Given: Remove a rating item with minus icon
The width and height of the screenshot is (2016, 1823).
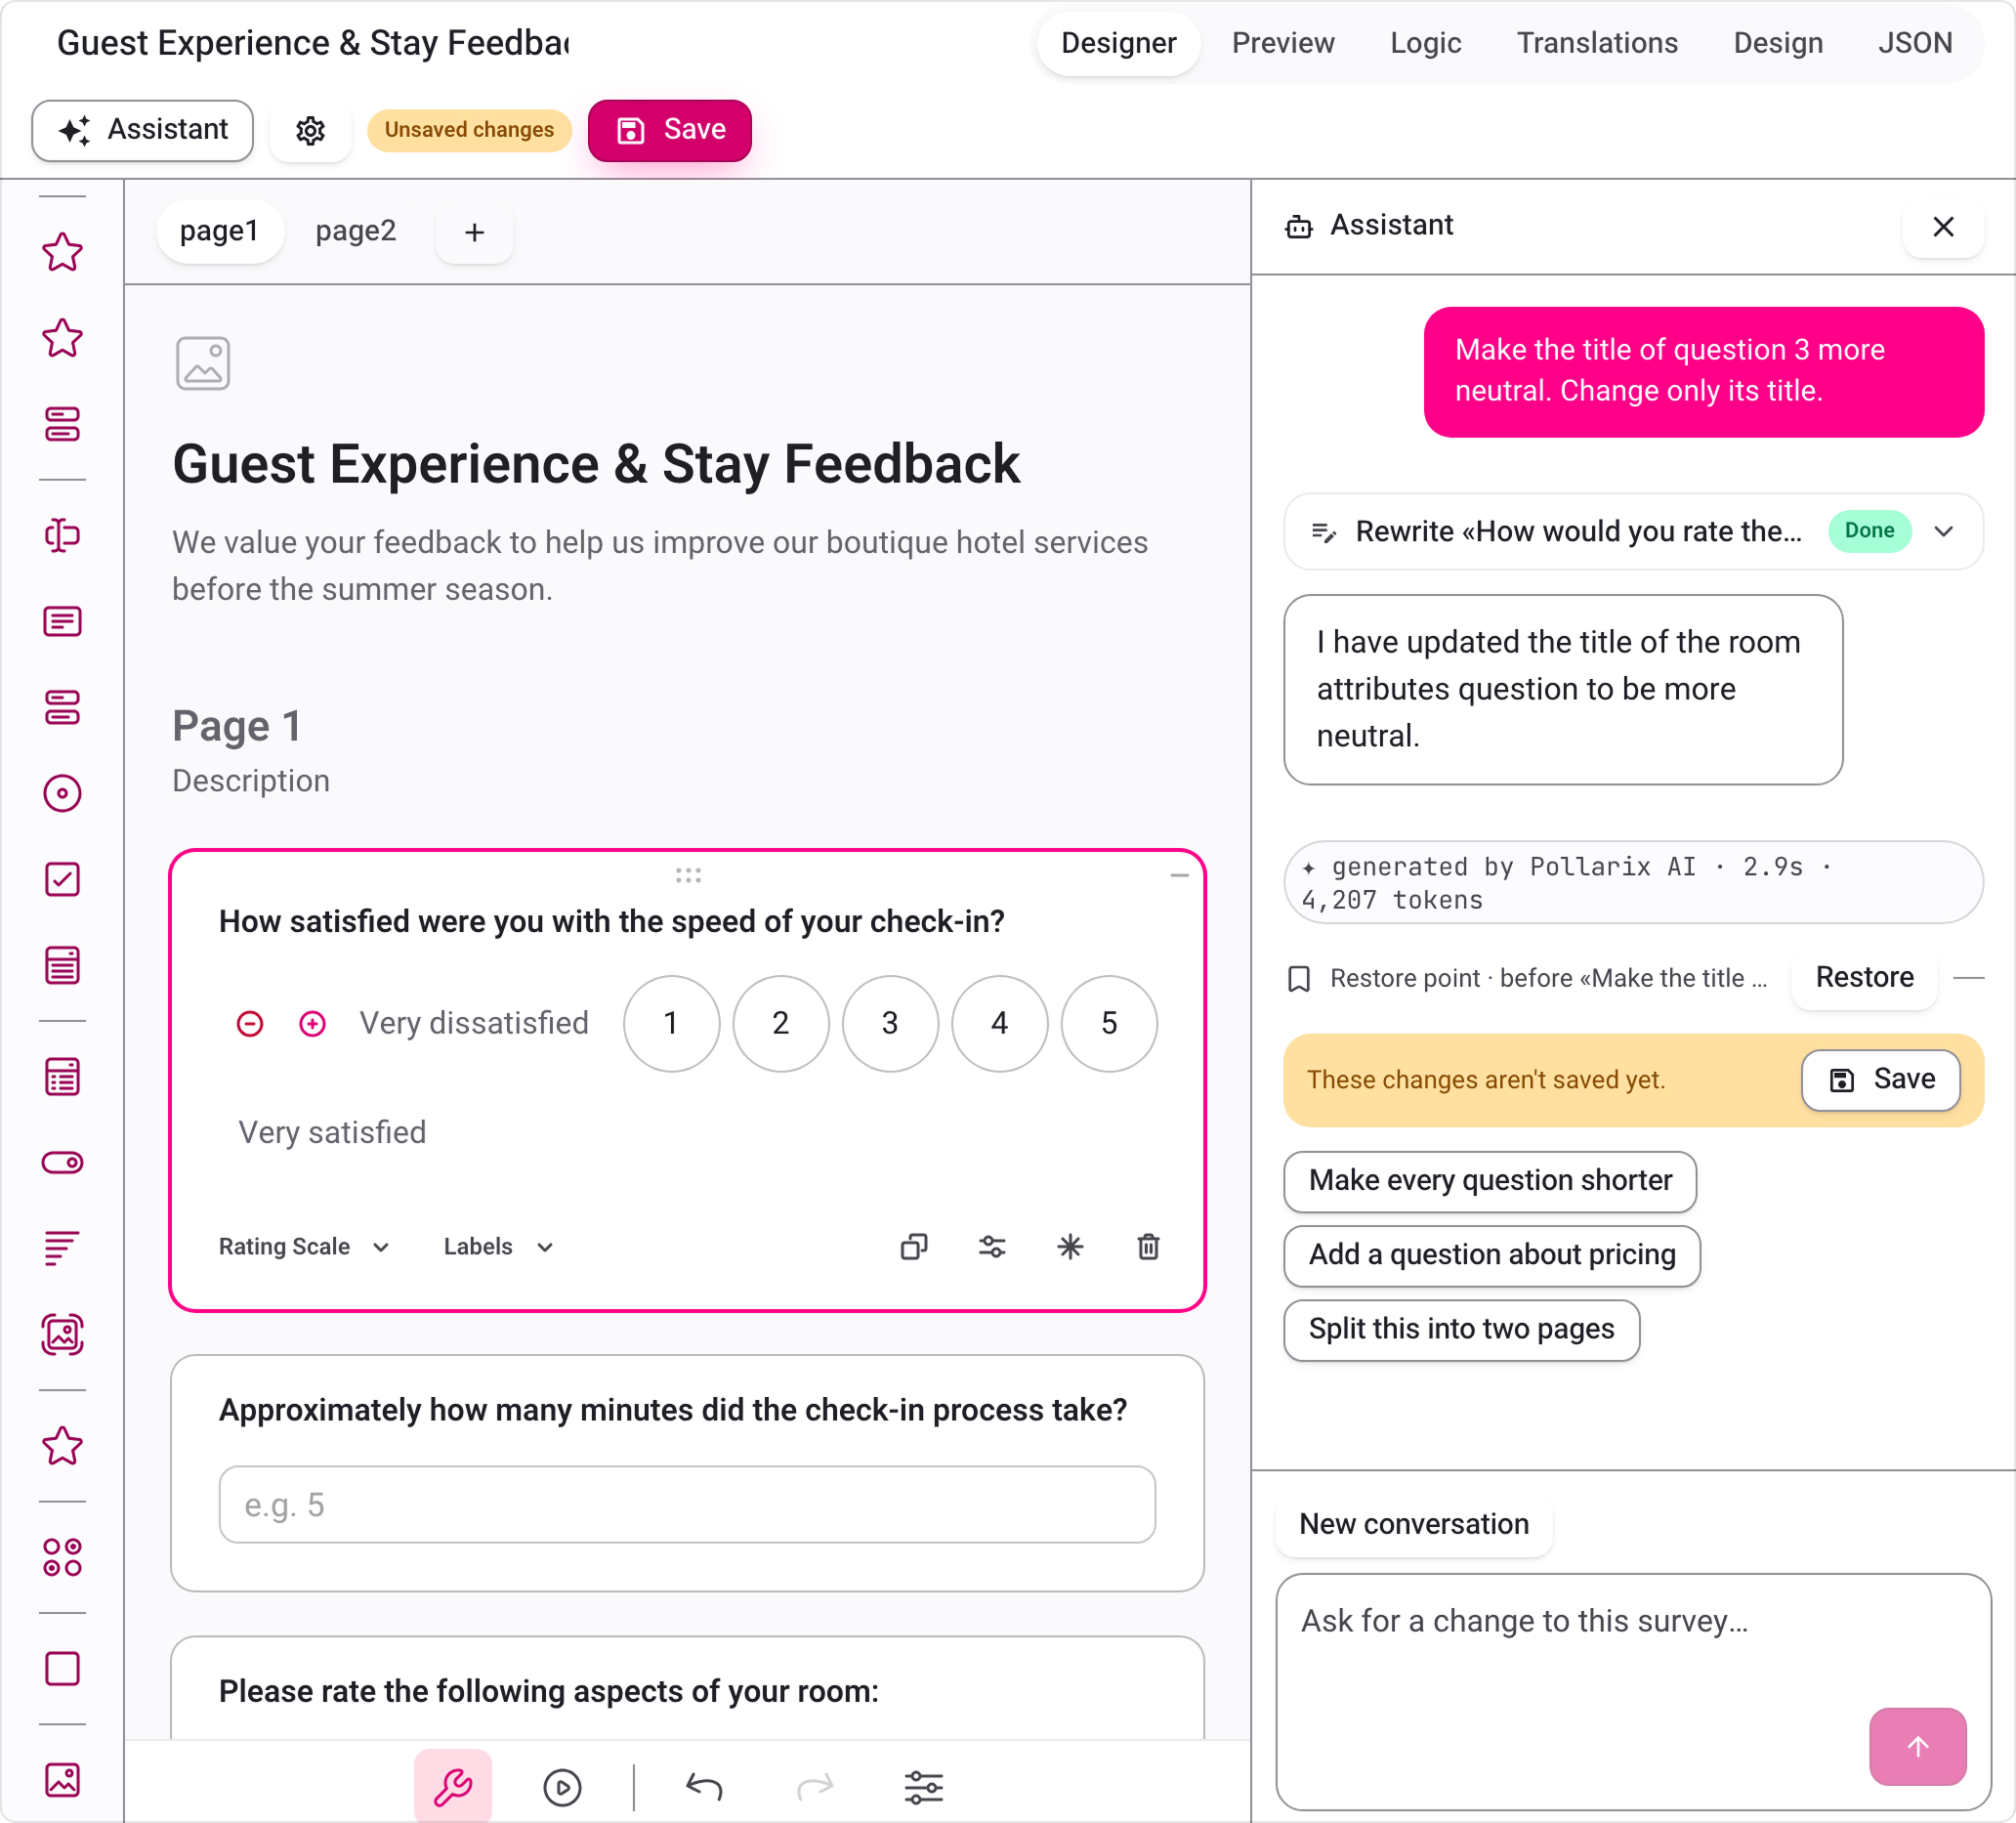Looking at the screenshot, I should (250, 1023).
